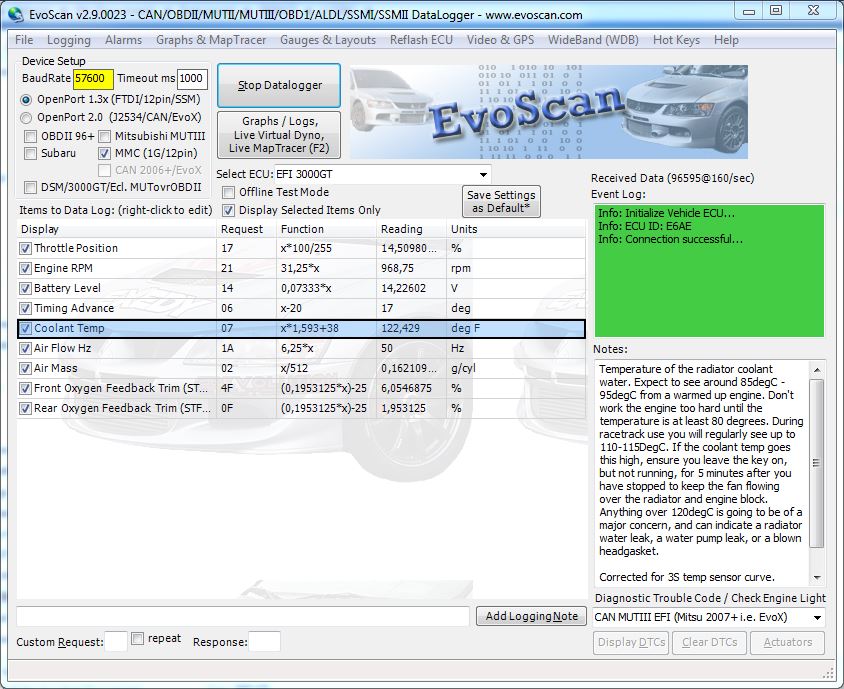The image size is (844, 689).
Task: Click Coolant Temp function x*1,593+38
Action: coord(310,328)
